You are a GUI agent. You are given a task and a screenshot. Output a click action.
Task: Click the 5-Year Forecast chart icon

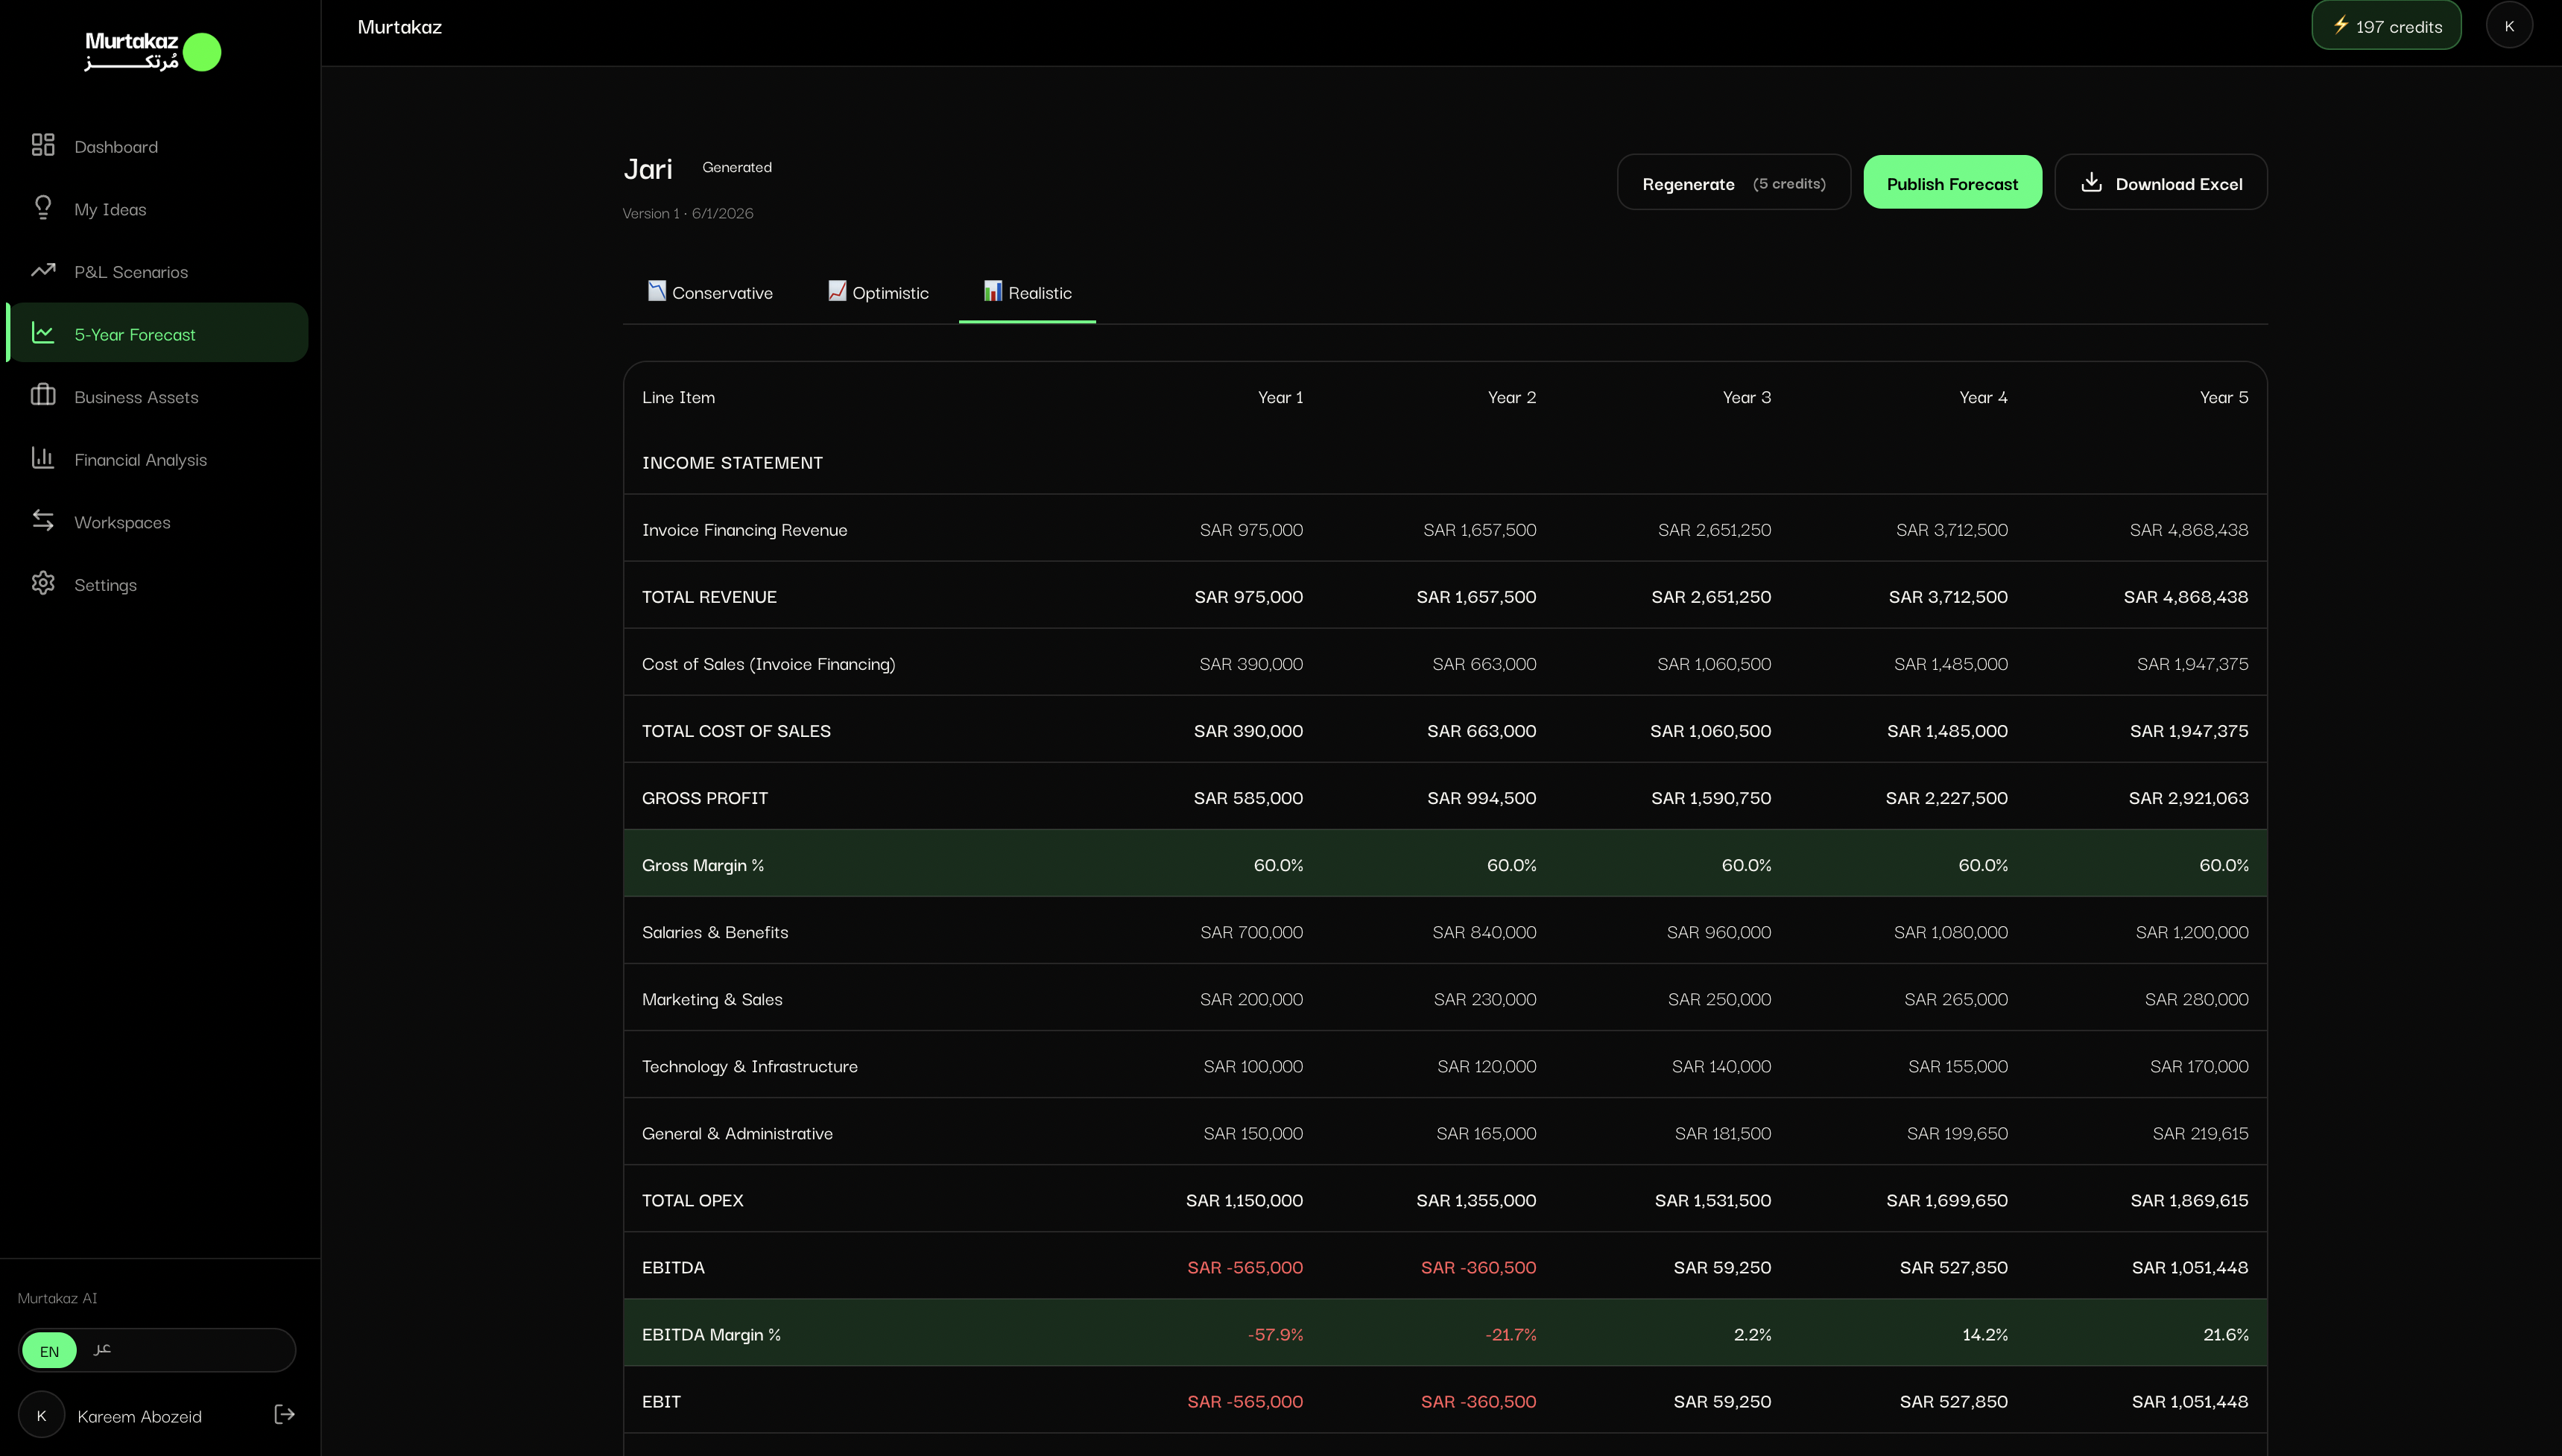tap(43, 333)
